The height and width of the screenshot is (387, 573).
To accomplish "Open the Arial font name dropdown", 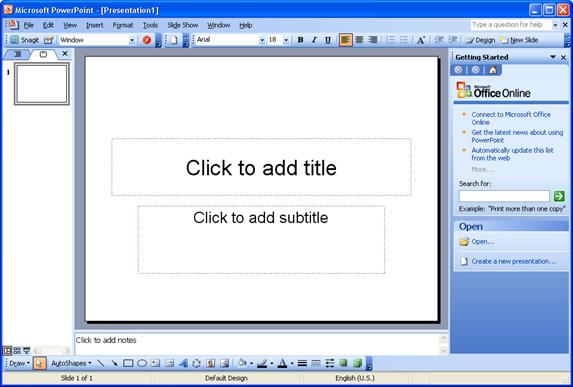I will click(262, 40).
